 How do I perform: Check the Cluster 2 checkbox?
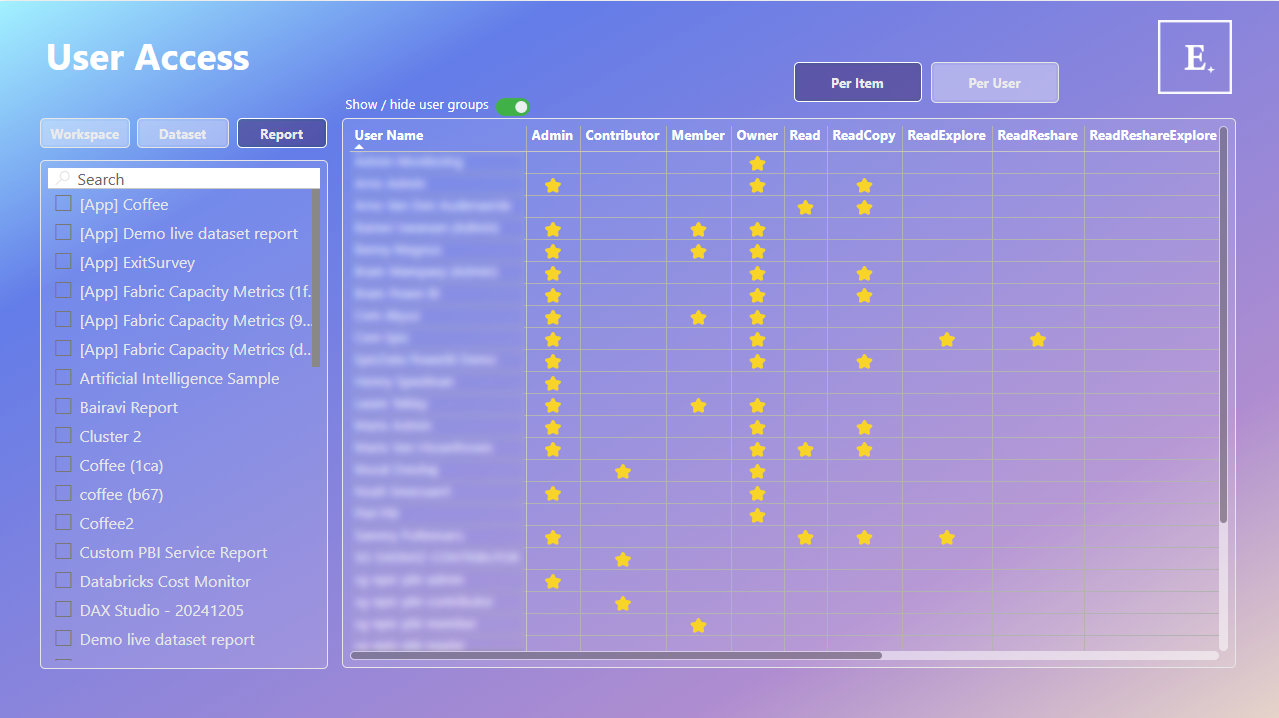(63, 436)
